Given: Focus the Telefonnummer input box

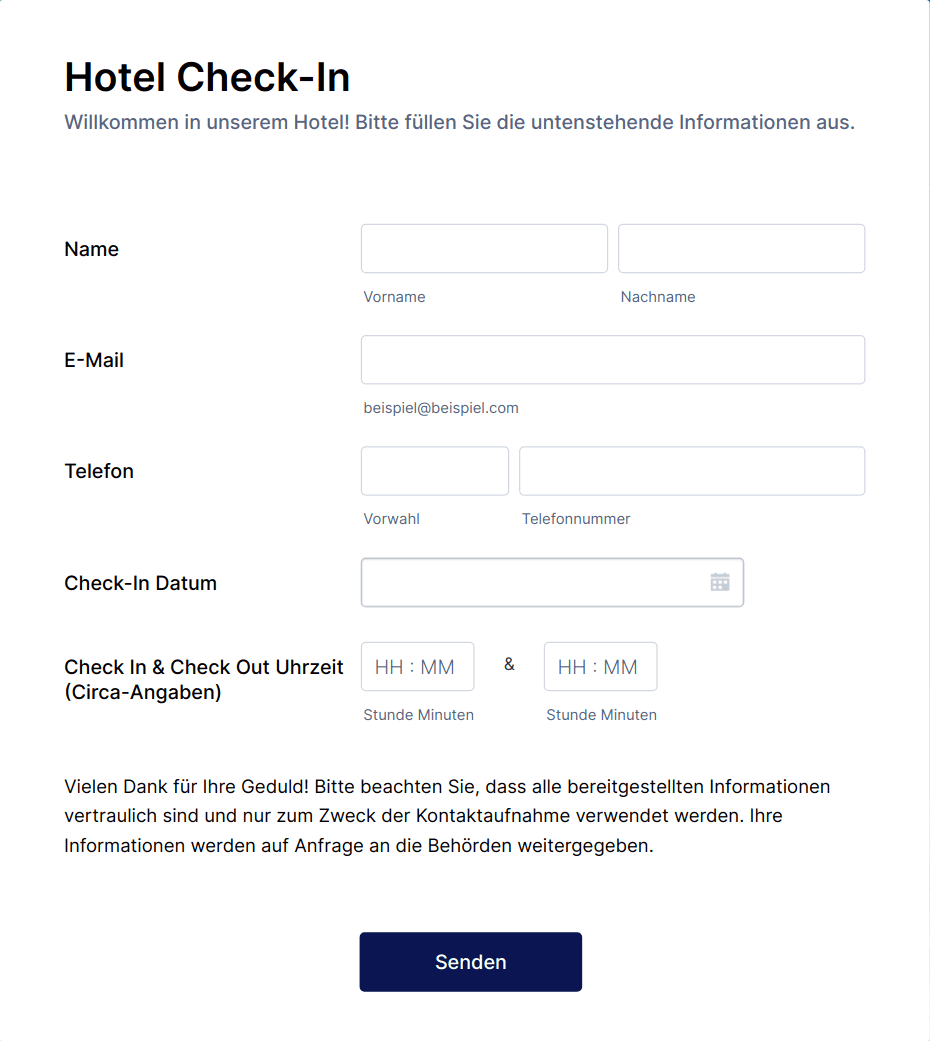Looking at the screenshot, I should (692, 471).
